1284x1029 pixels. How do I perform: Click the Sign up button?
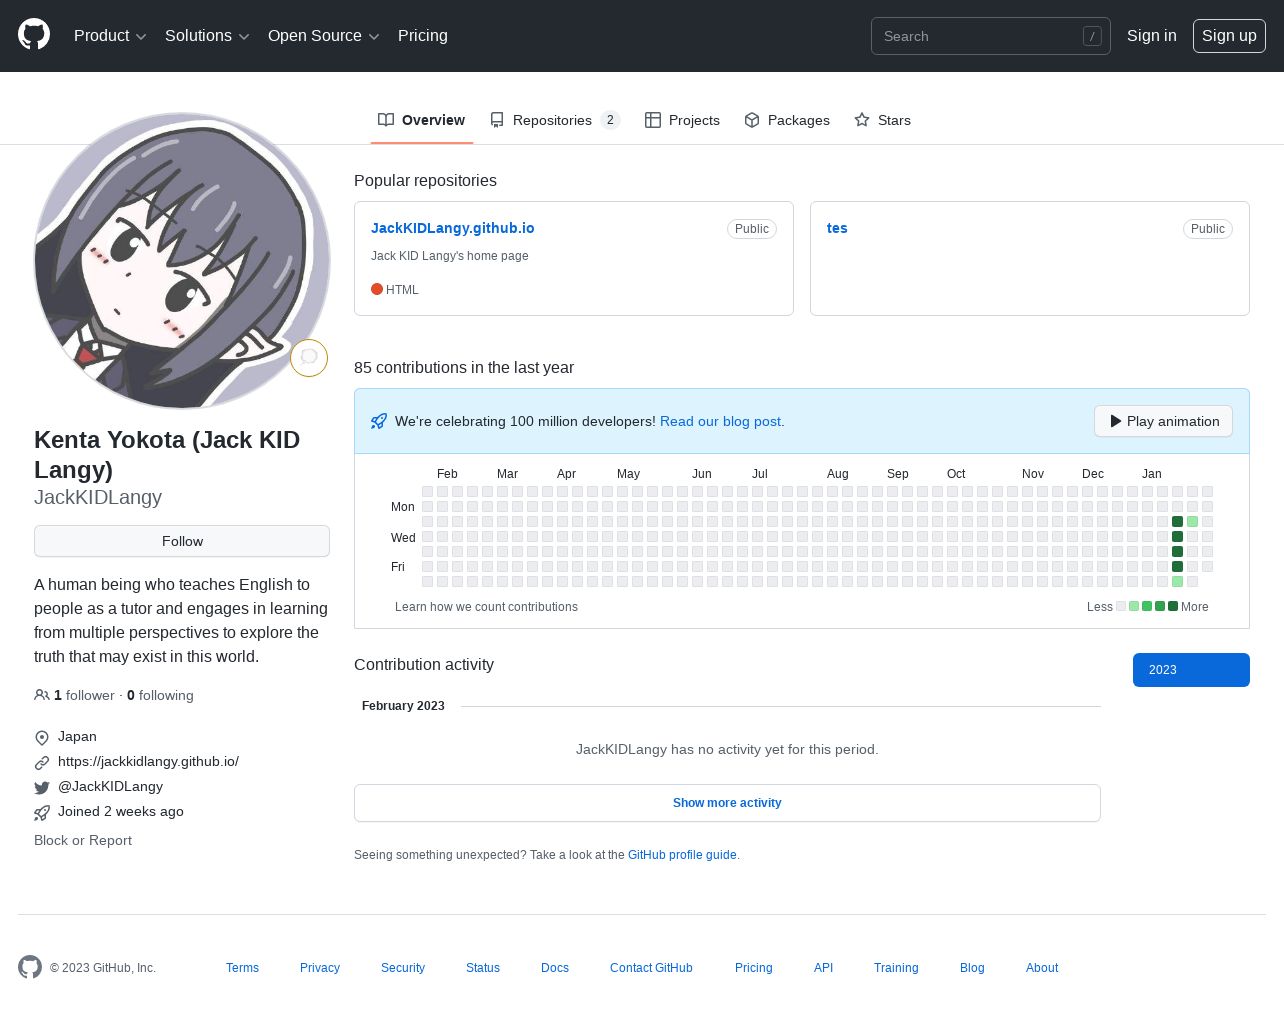(1229, 36)
